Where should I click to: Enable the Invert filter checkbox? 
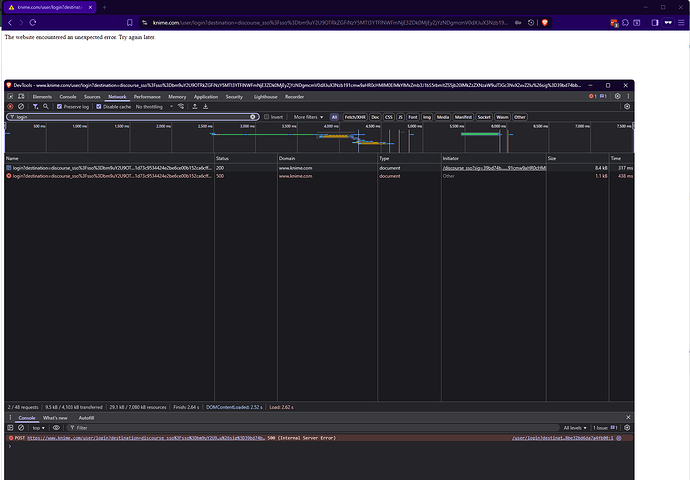[x=266, y=117]
